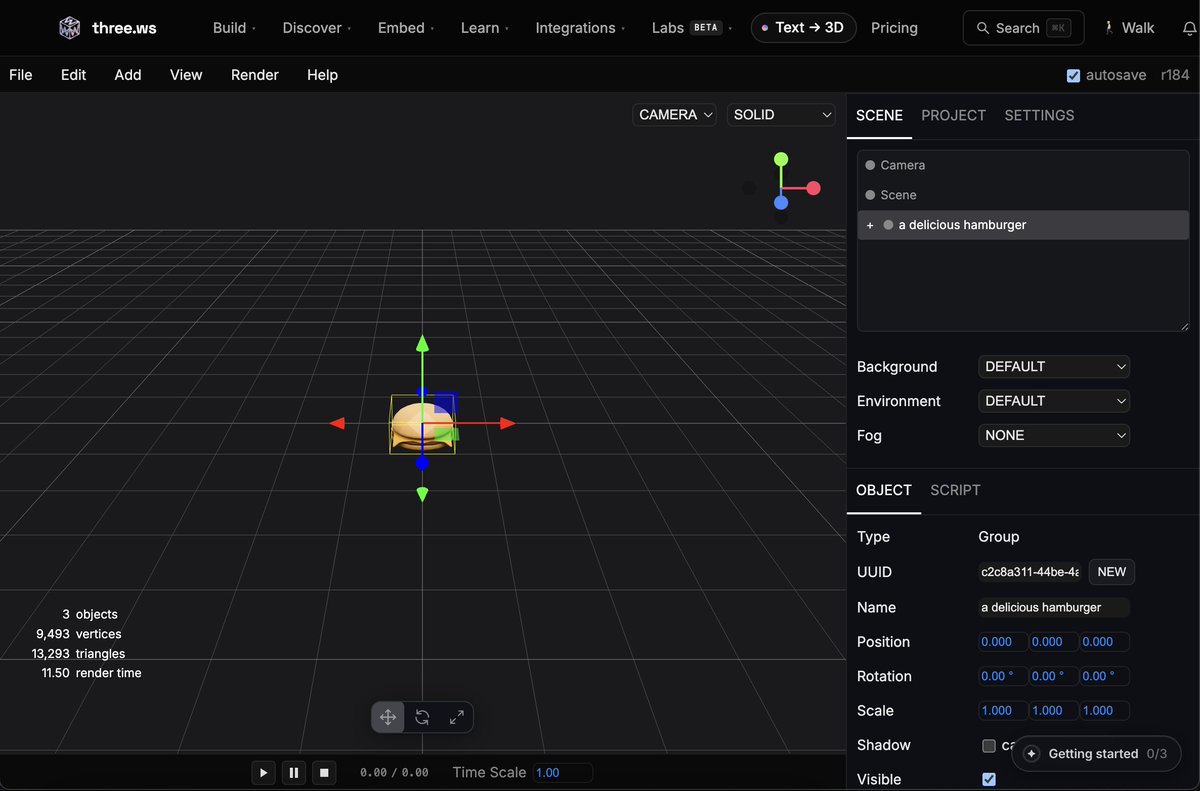This screenshot has width=1200, height=791.
Task: Click the upward green translate arrow
Action: 422,343
